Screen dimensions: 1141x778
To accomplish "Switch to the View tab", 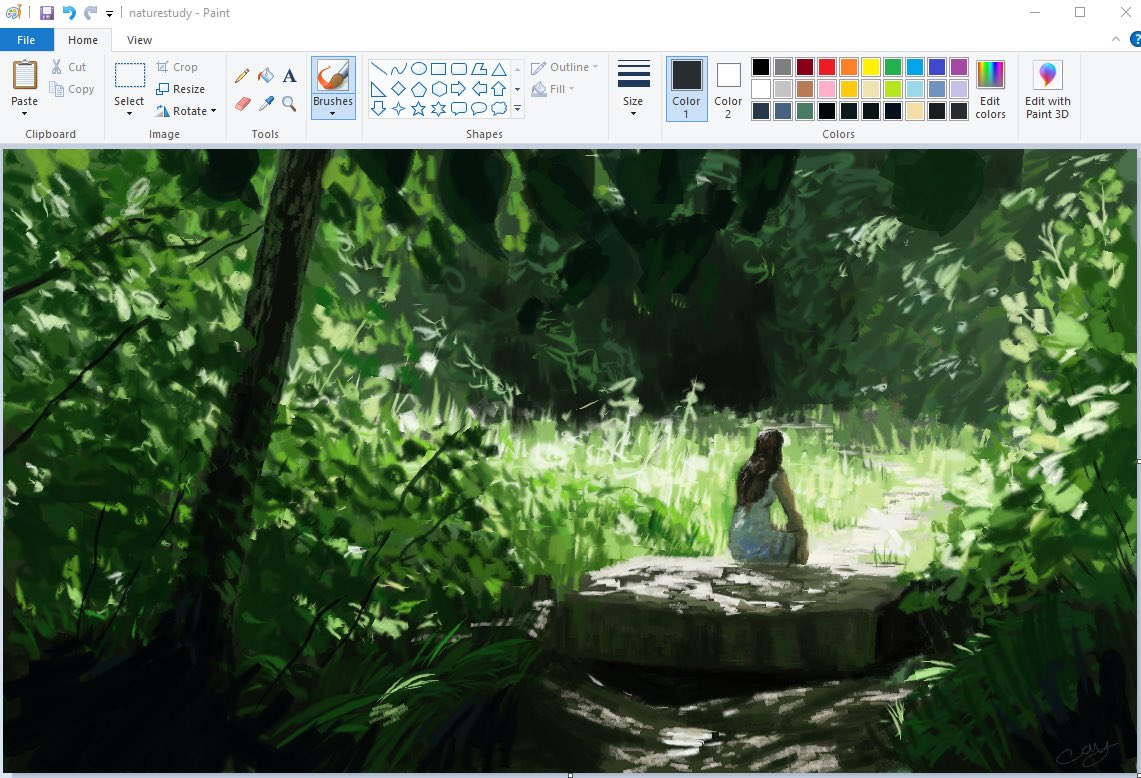I will tap(139, 40).
